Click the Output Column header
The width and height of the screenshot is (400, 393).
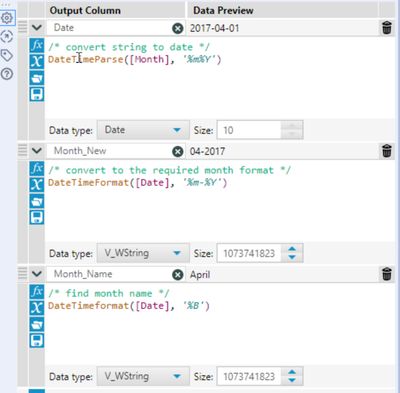[85, 11]
